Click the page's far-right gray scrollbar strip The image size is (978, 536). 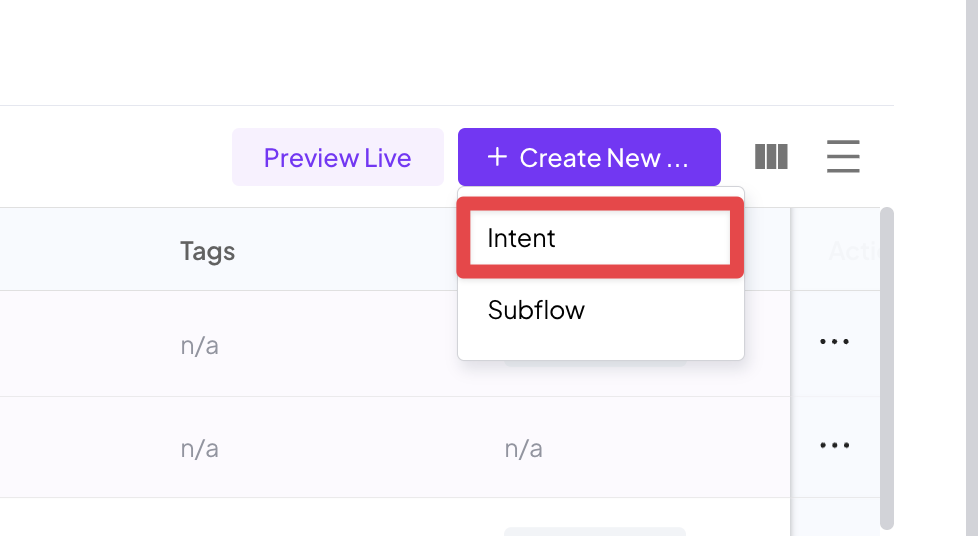(972, 268)
